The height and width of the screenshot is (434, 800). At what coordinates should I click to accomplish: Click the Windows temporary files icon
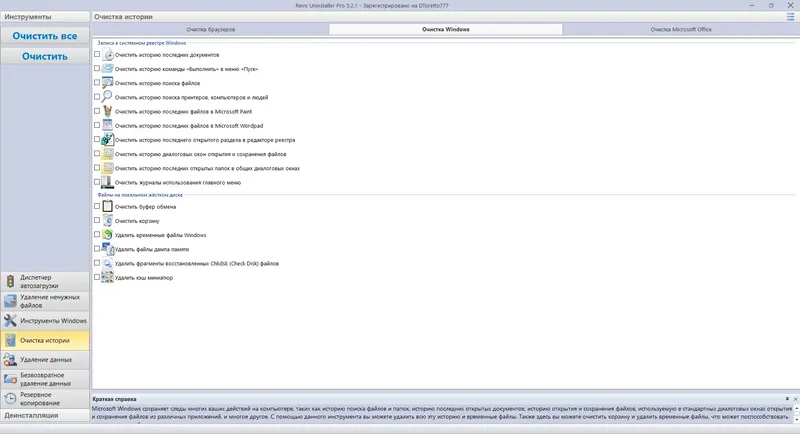click(x=107, y=235)
